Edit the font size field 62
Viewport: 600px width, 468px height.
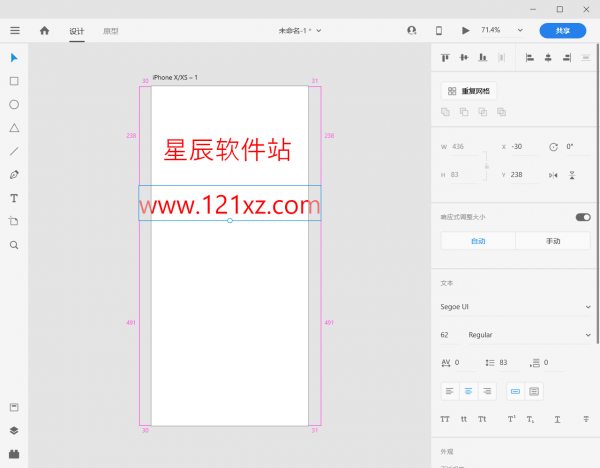(452, 335)
